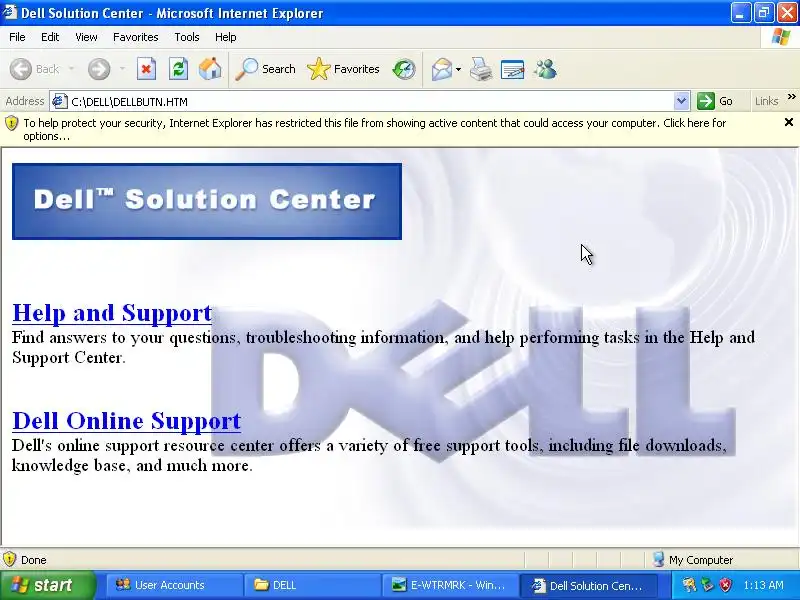Image resolution: width=800 pixels, height=600 pixels.
Task: Open the Dell Online Support link
Action: [x=127, y=421]
